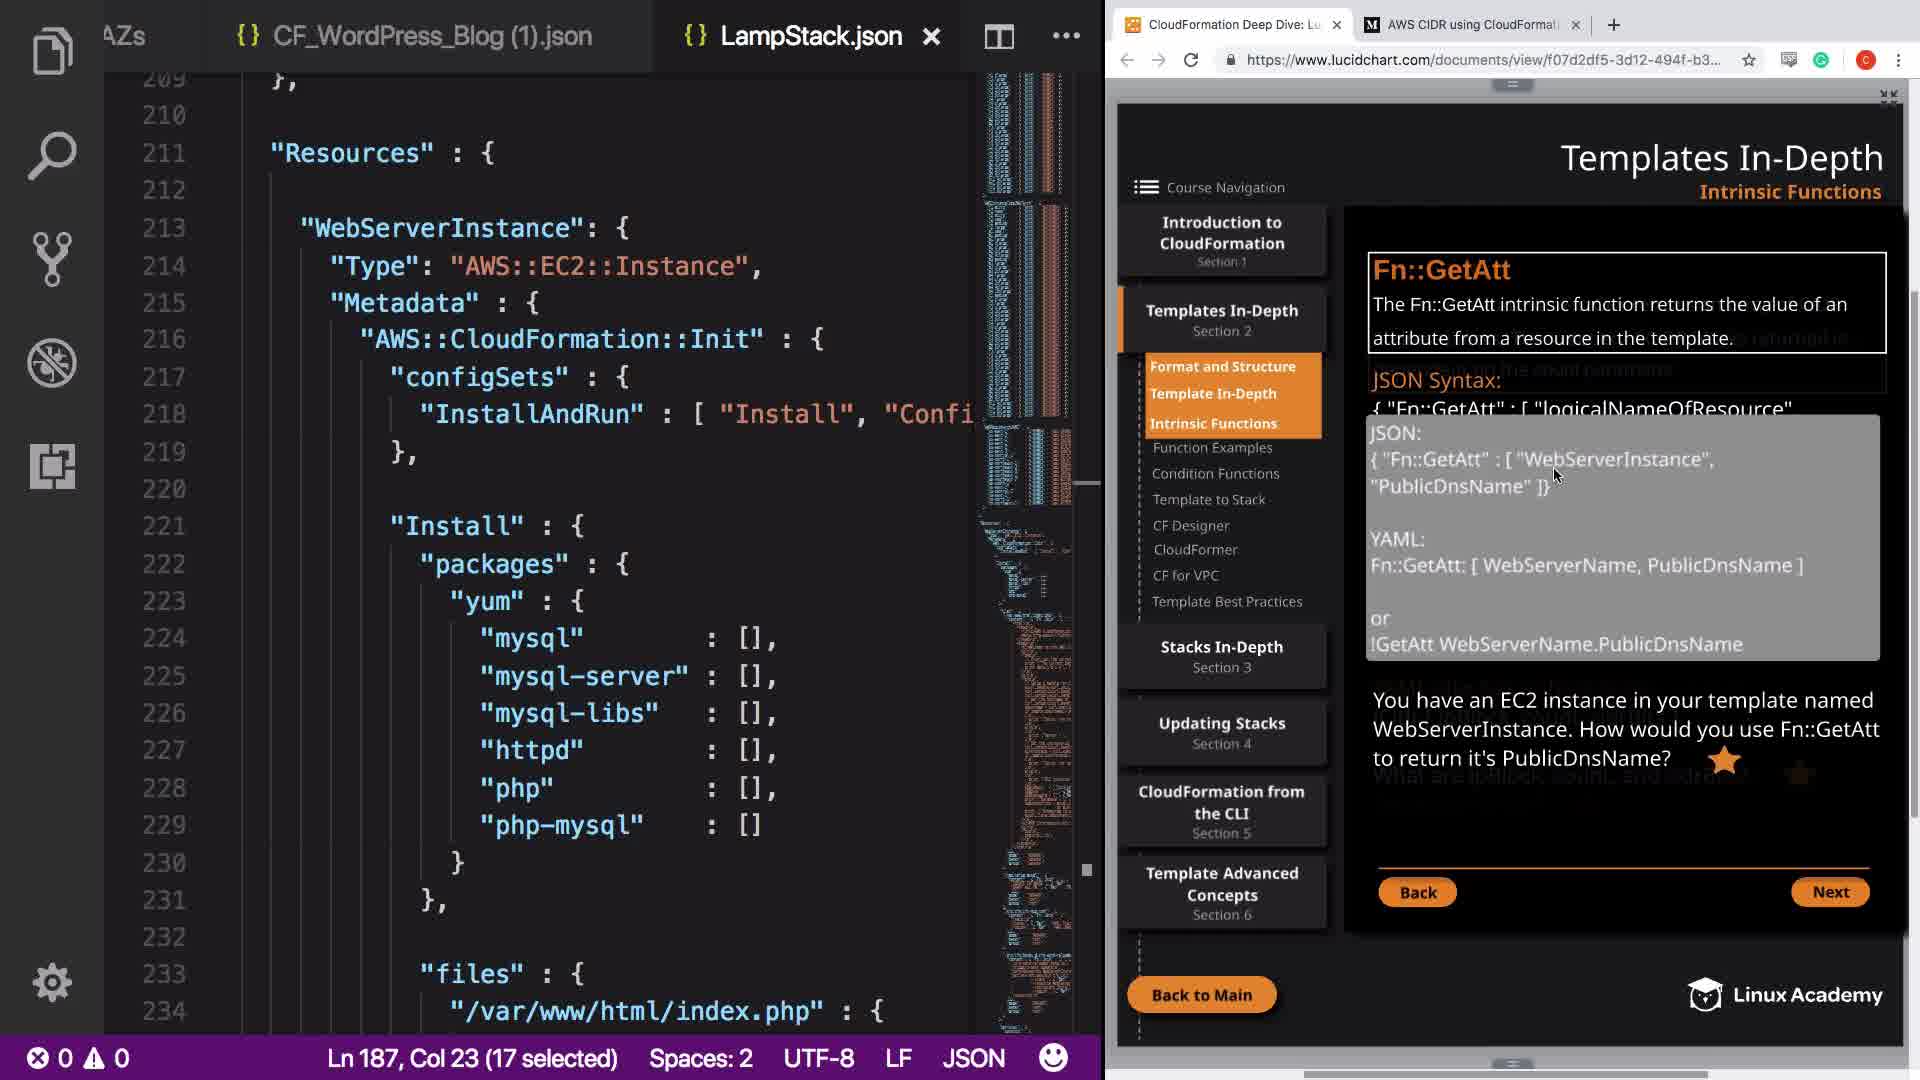This screenshot has width=1920, height=1080.
Task: Switch to CF_WordPress_Blog (1).json tab
Action: click(431, 37)
